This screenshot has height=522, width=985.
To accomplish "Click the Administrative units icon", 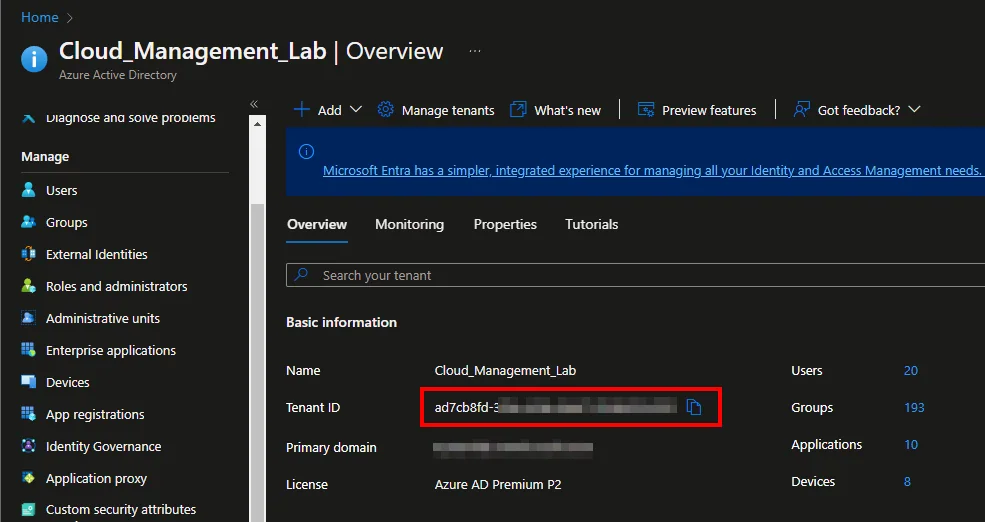I will (28, 318).
